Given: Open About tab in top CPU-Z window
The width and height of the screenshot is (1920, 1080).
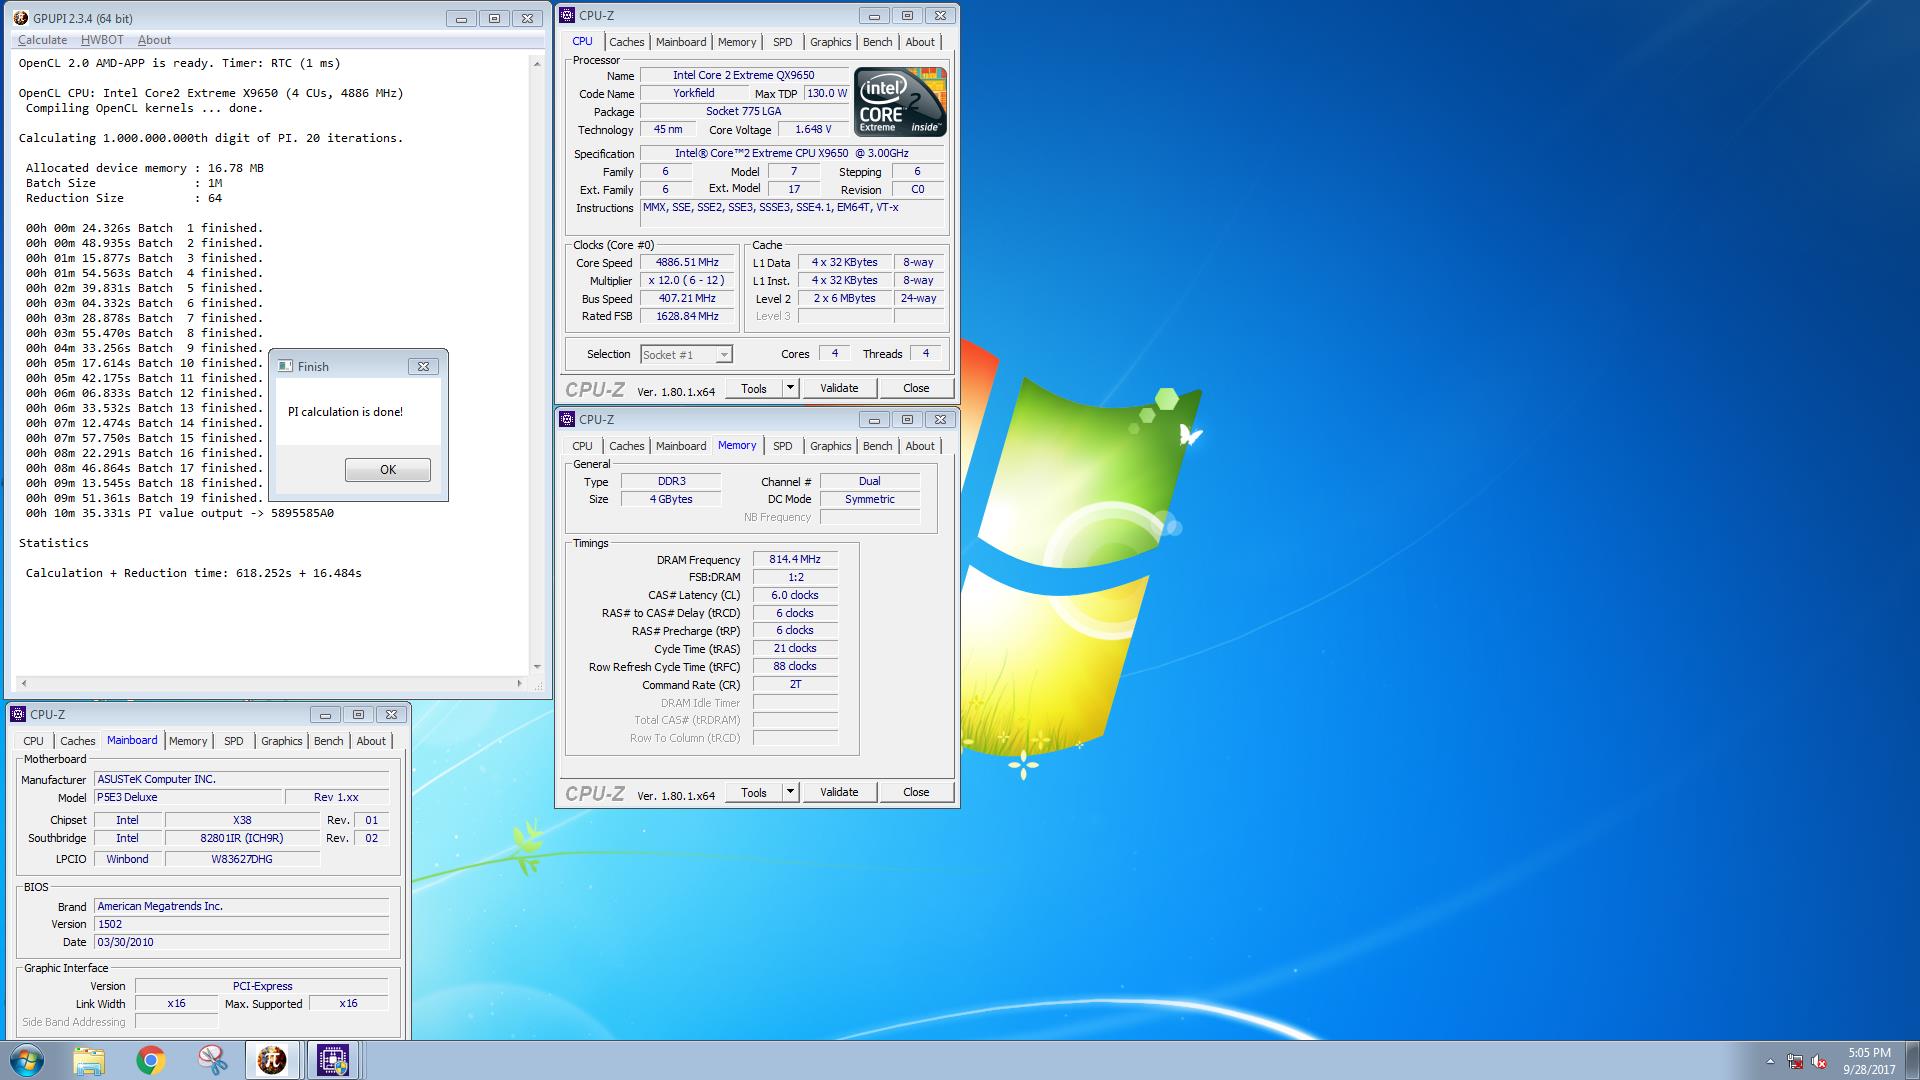Looking at the screenshot, I should (x=920, y=42).
